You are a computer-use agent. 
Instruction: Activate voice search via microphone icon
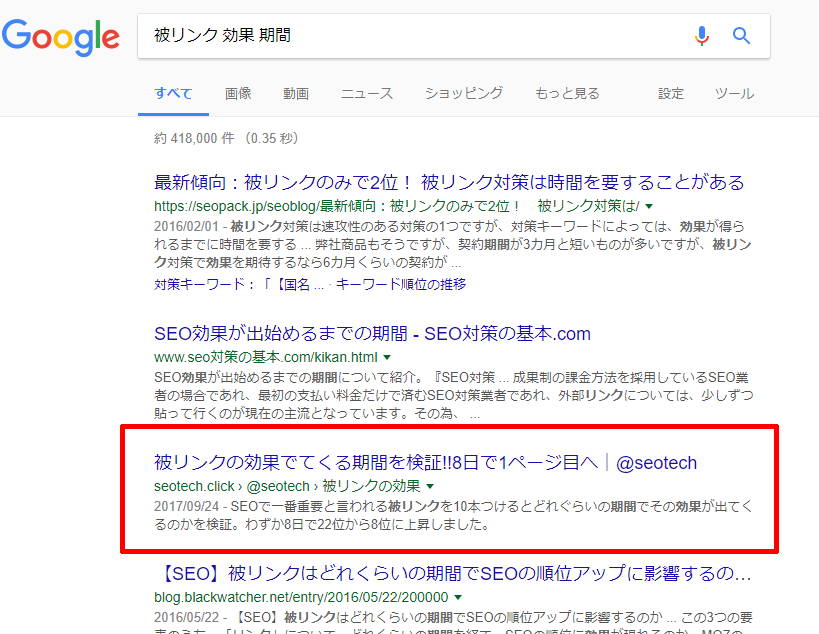[702, 36]
